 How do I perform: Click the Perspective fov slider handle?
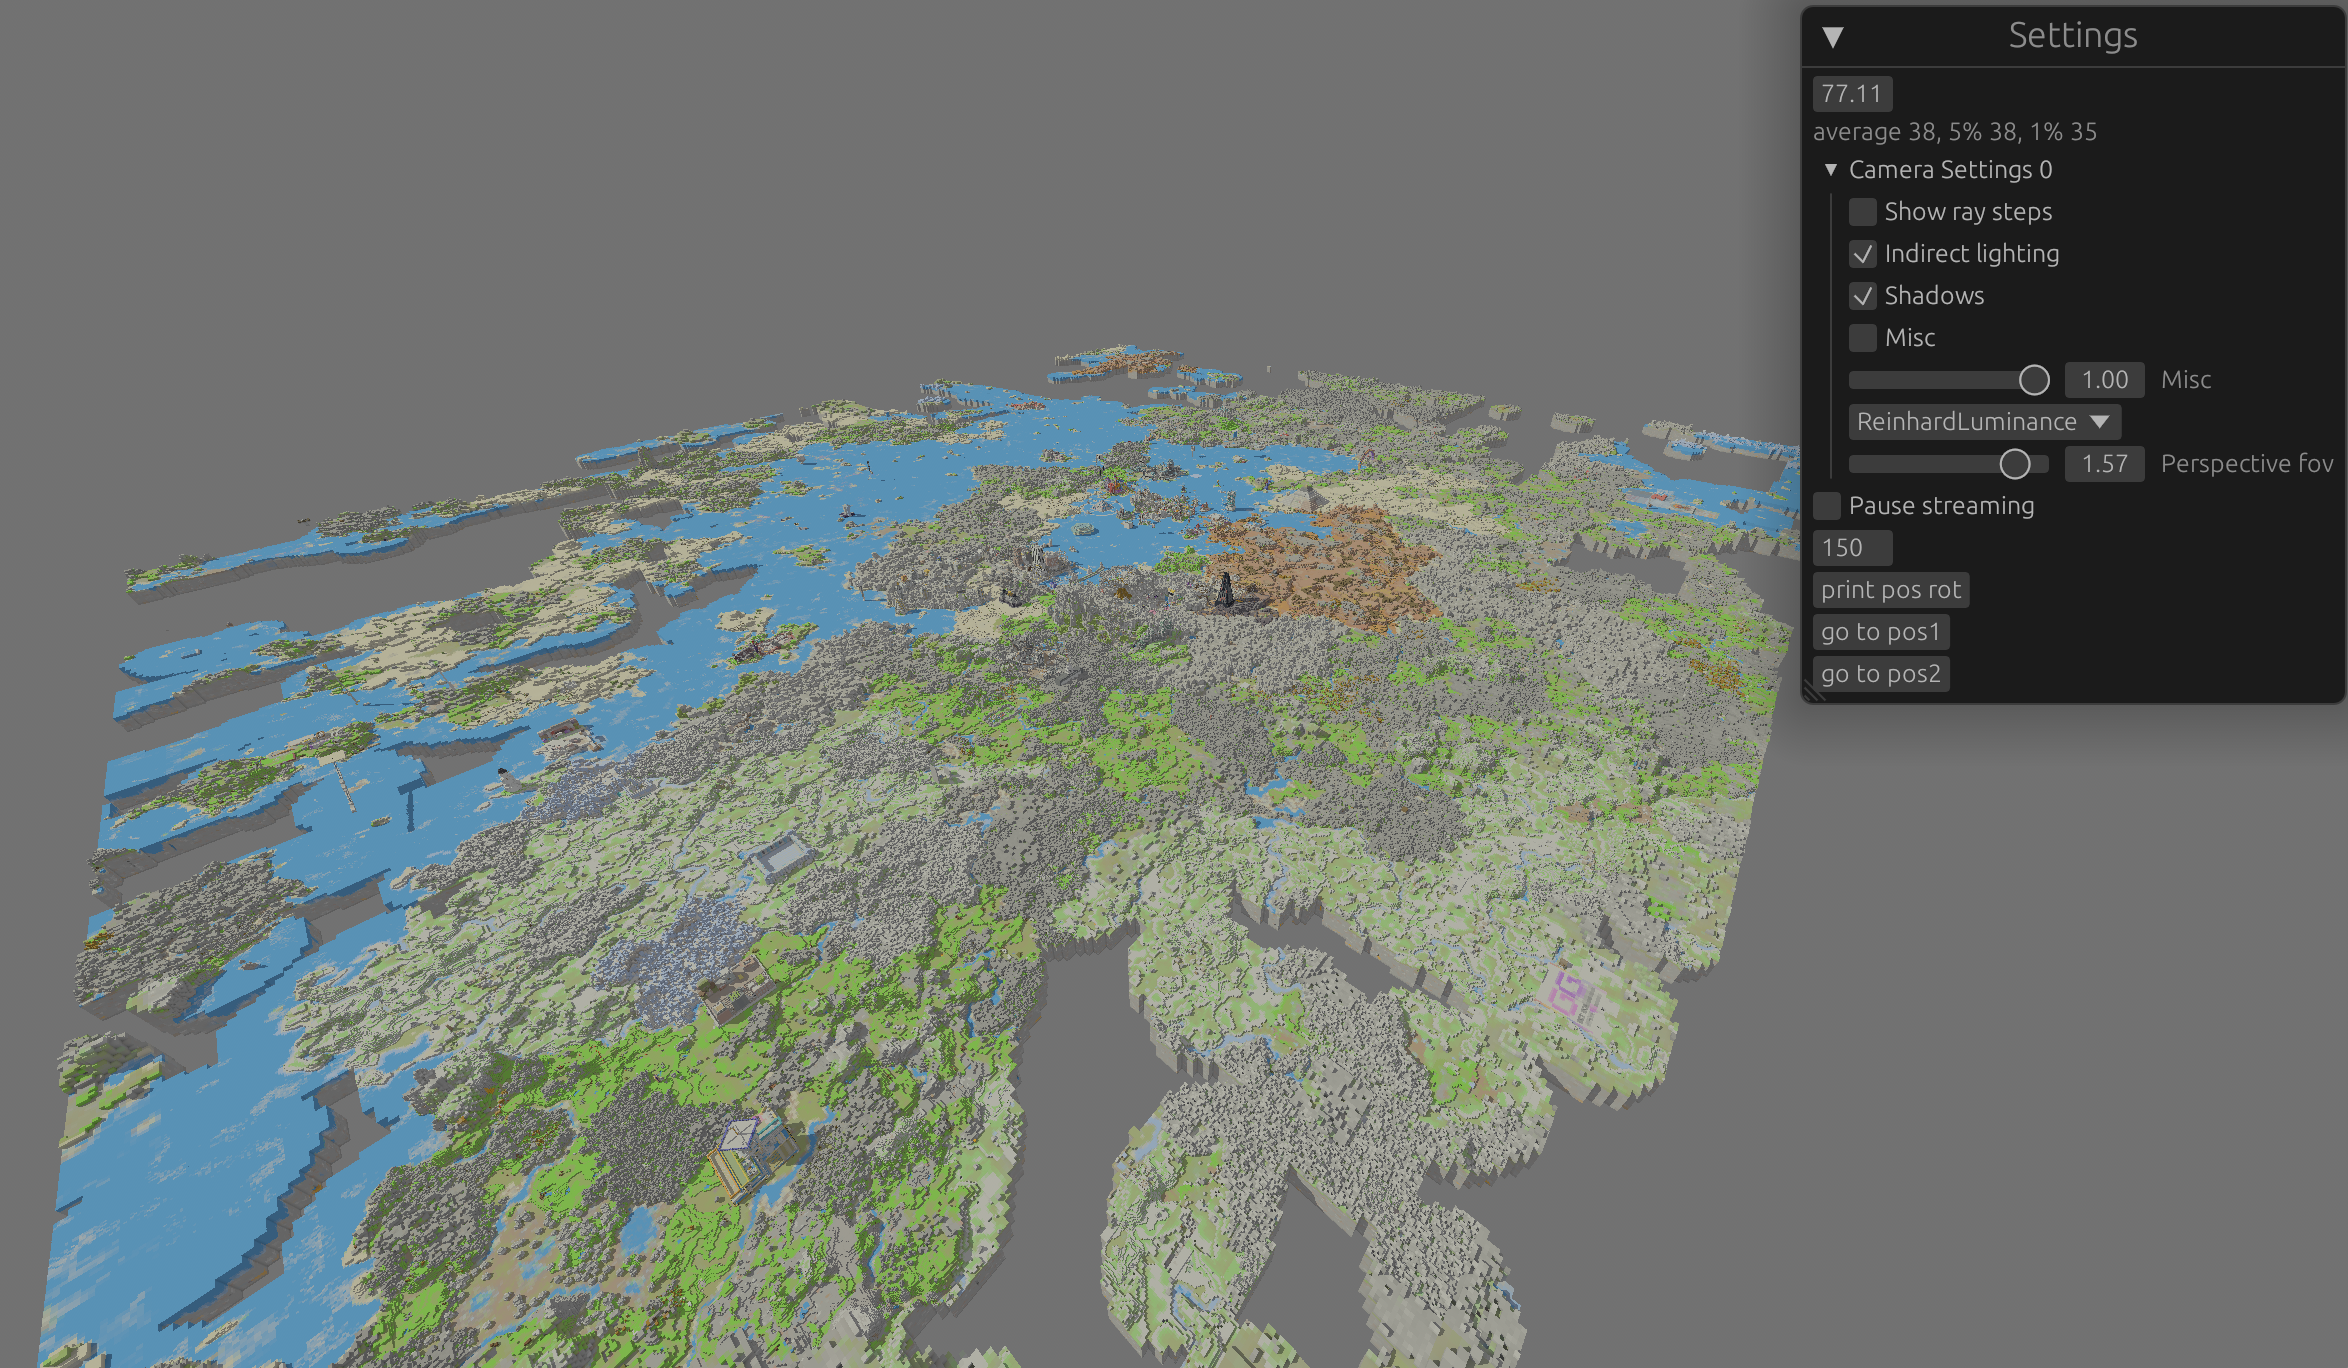2014,464
